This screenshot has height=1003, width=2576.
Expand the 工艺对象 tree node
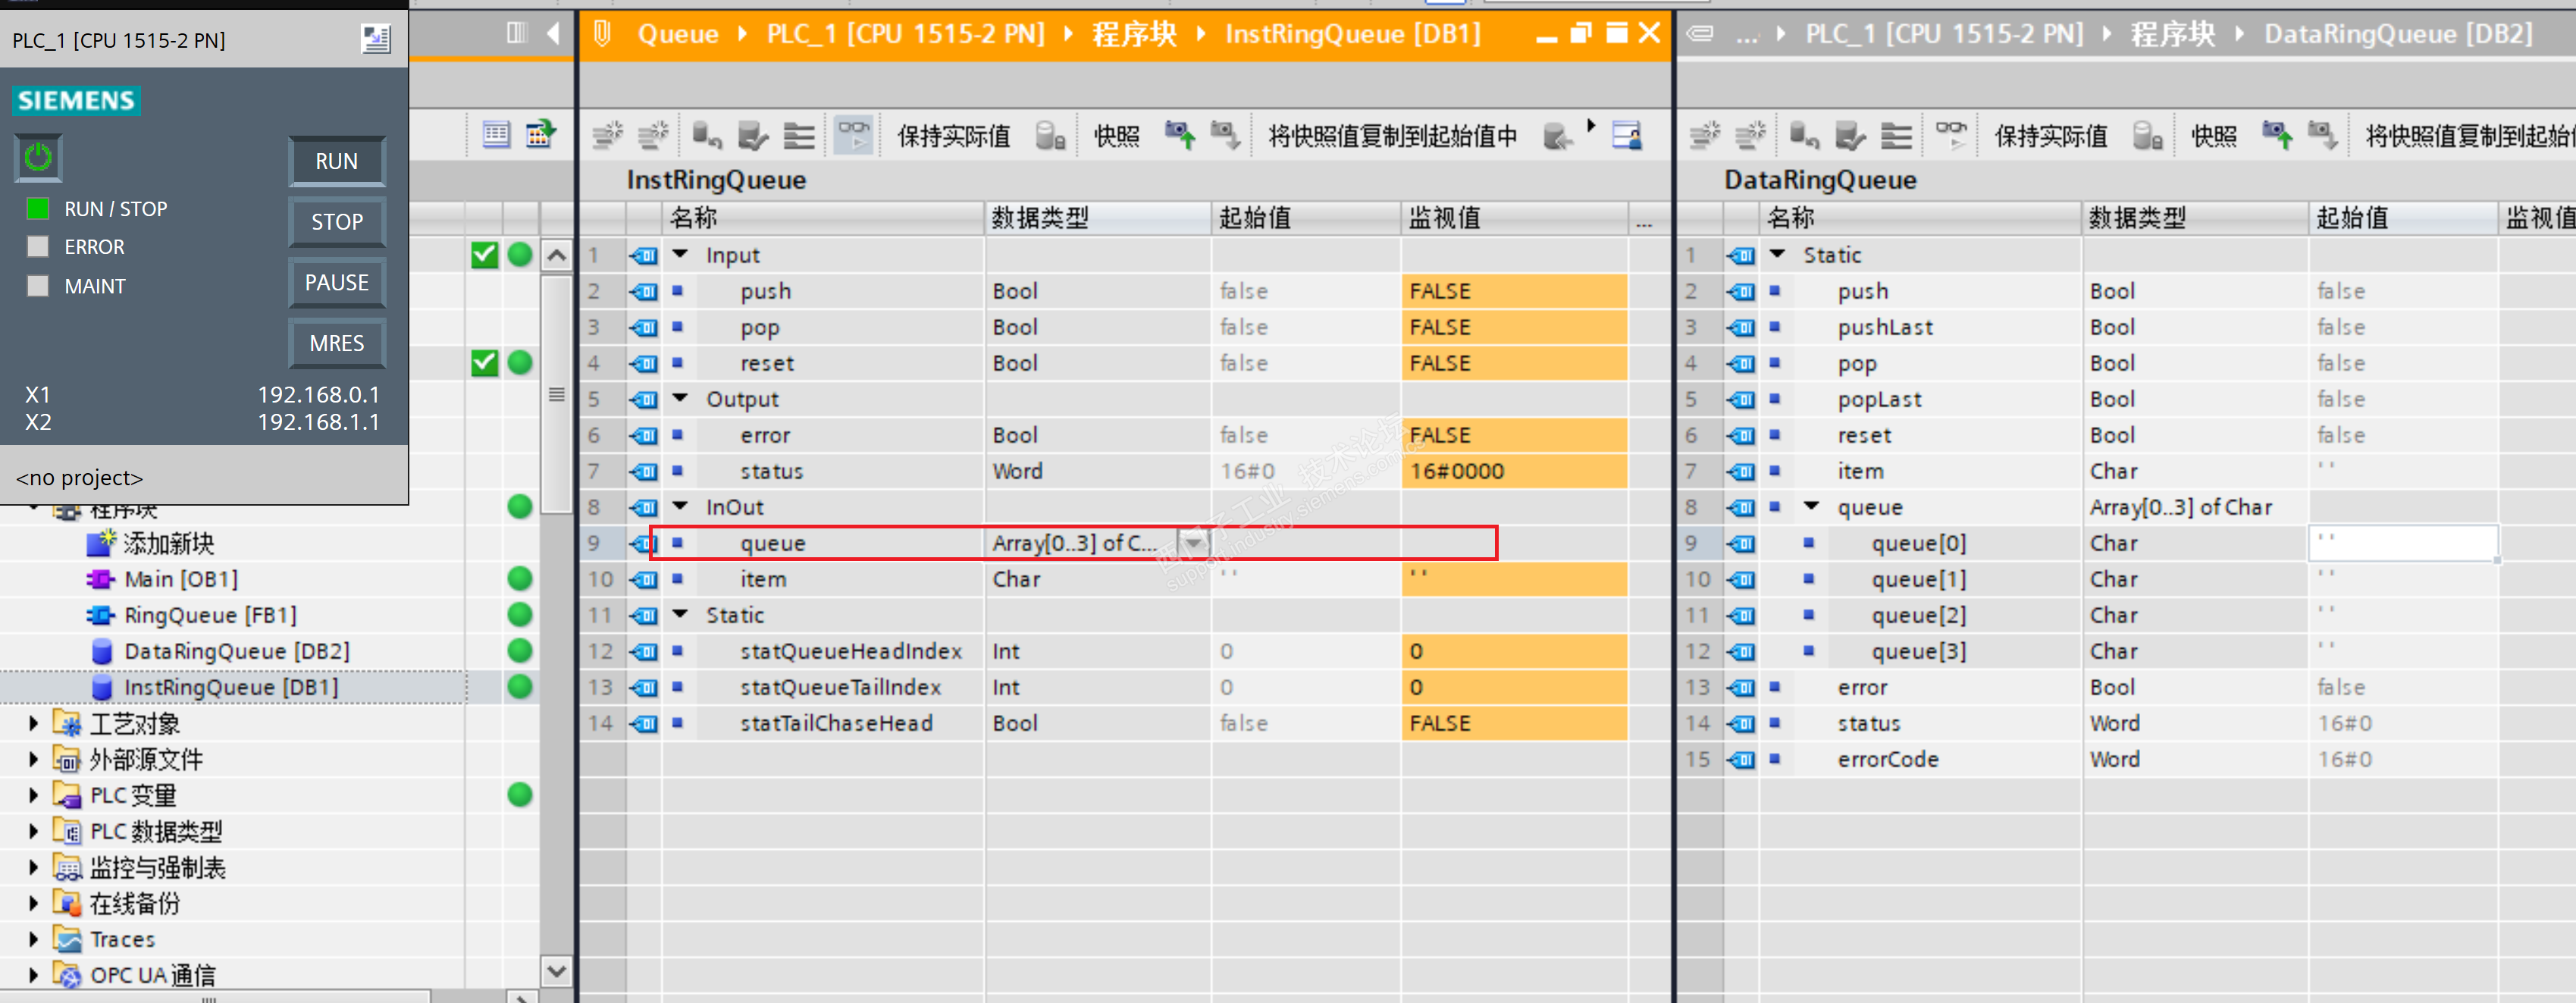pos(33,723)
